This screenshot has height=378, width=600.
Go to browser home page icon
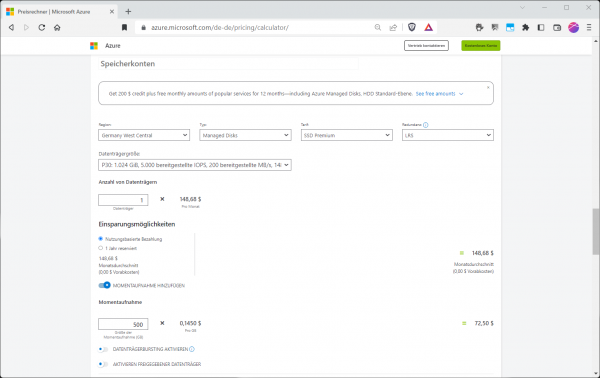(57, 28)
